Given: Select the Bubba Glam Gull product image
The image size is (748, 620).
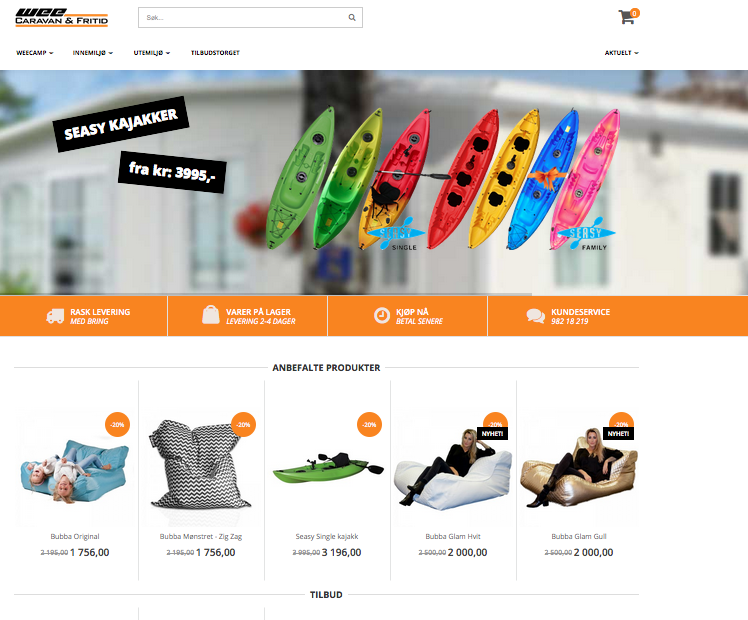Looking at the screenshot, I should (579, 466).
